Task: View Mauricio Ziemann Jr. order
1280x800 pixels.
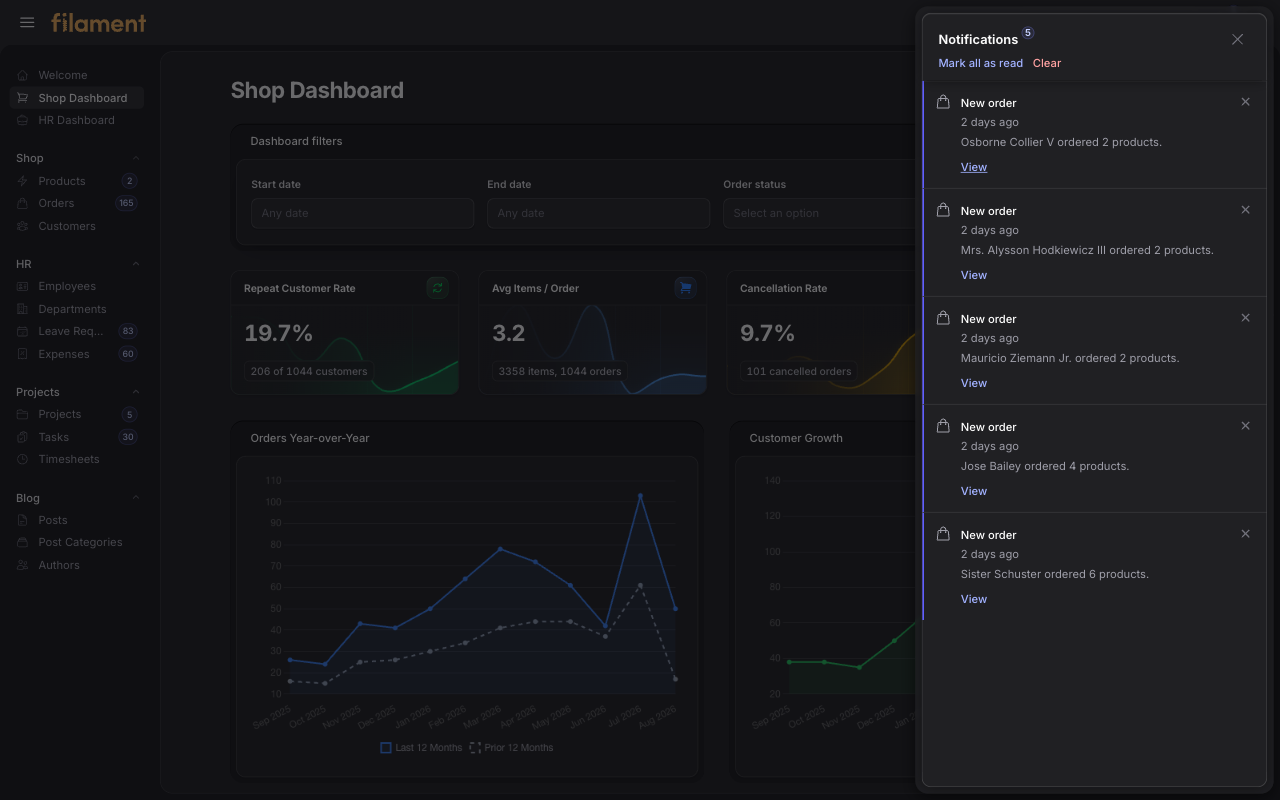Action: [x=973, y=383]
